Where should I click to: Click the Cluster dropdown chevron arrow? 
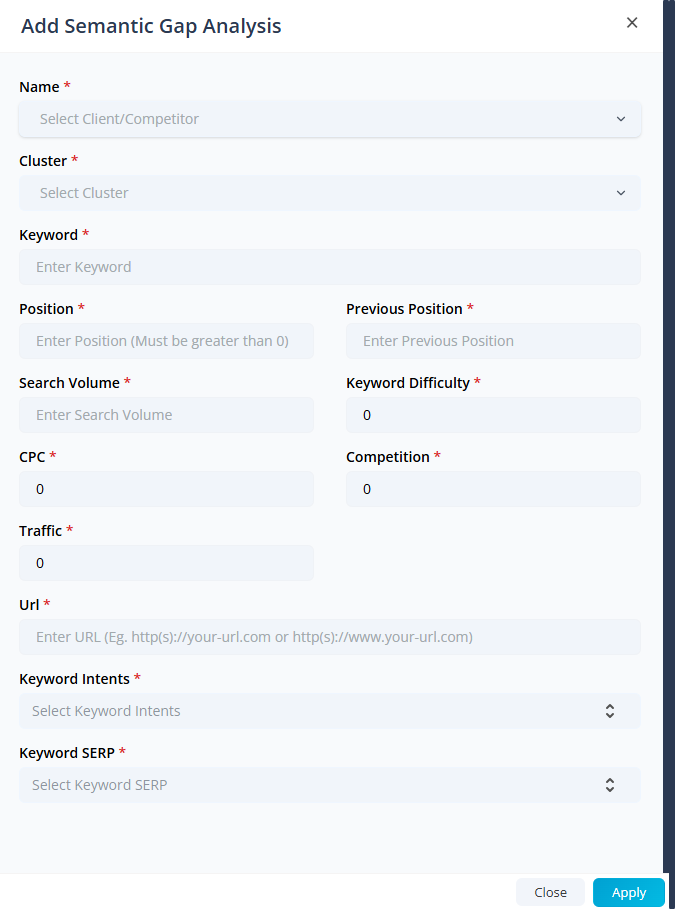click(621, 193)
